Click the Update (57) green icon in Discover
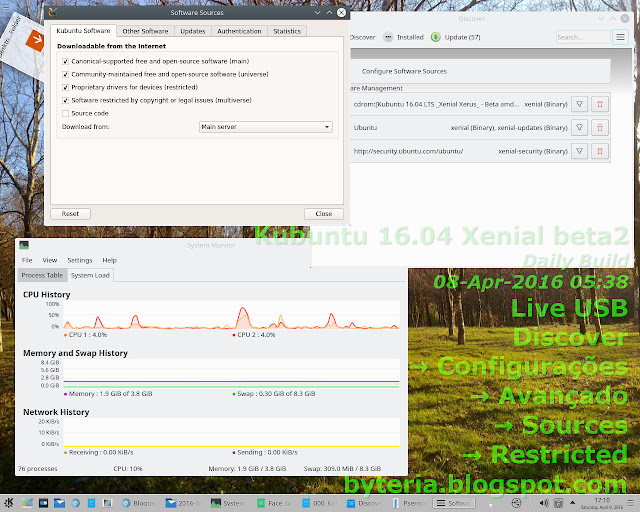This screenshot has width=640, height=512. (x=436, y=37)
